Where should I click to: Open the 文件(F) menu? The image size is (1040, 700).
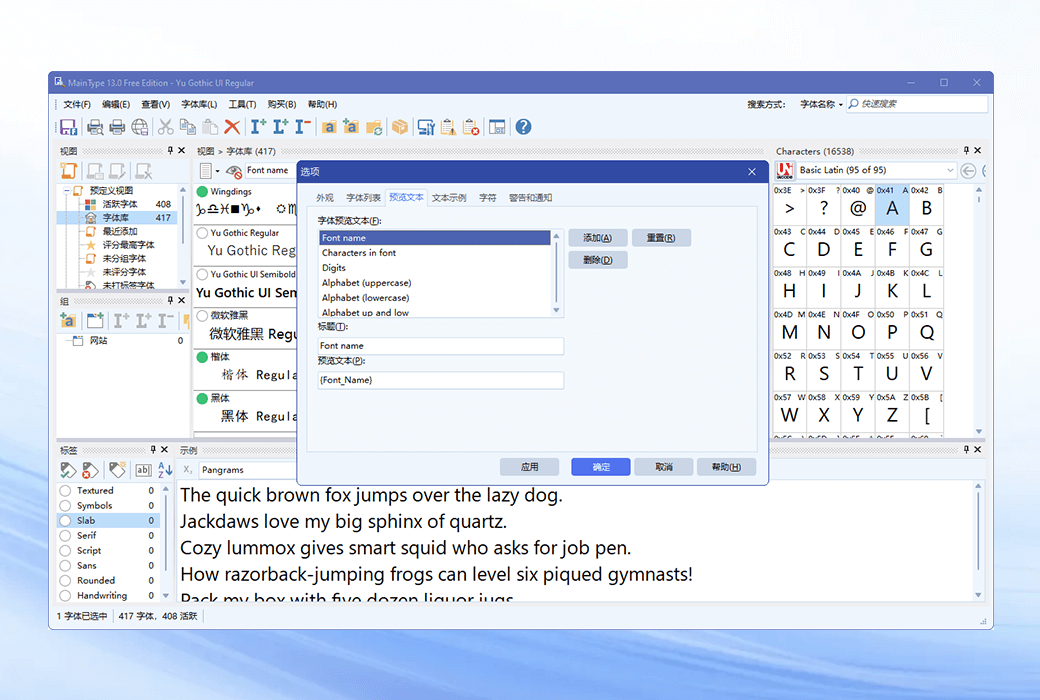(x=77, y=104)
